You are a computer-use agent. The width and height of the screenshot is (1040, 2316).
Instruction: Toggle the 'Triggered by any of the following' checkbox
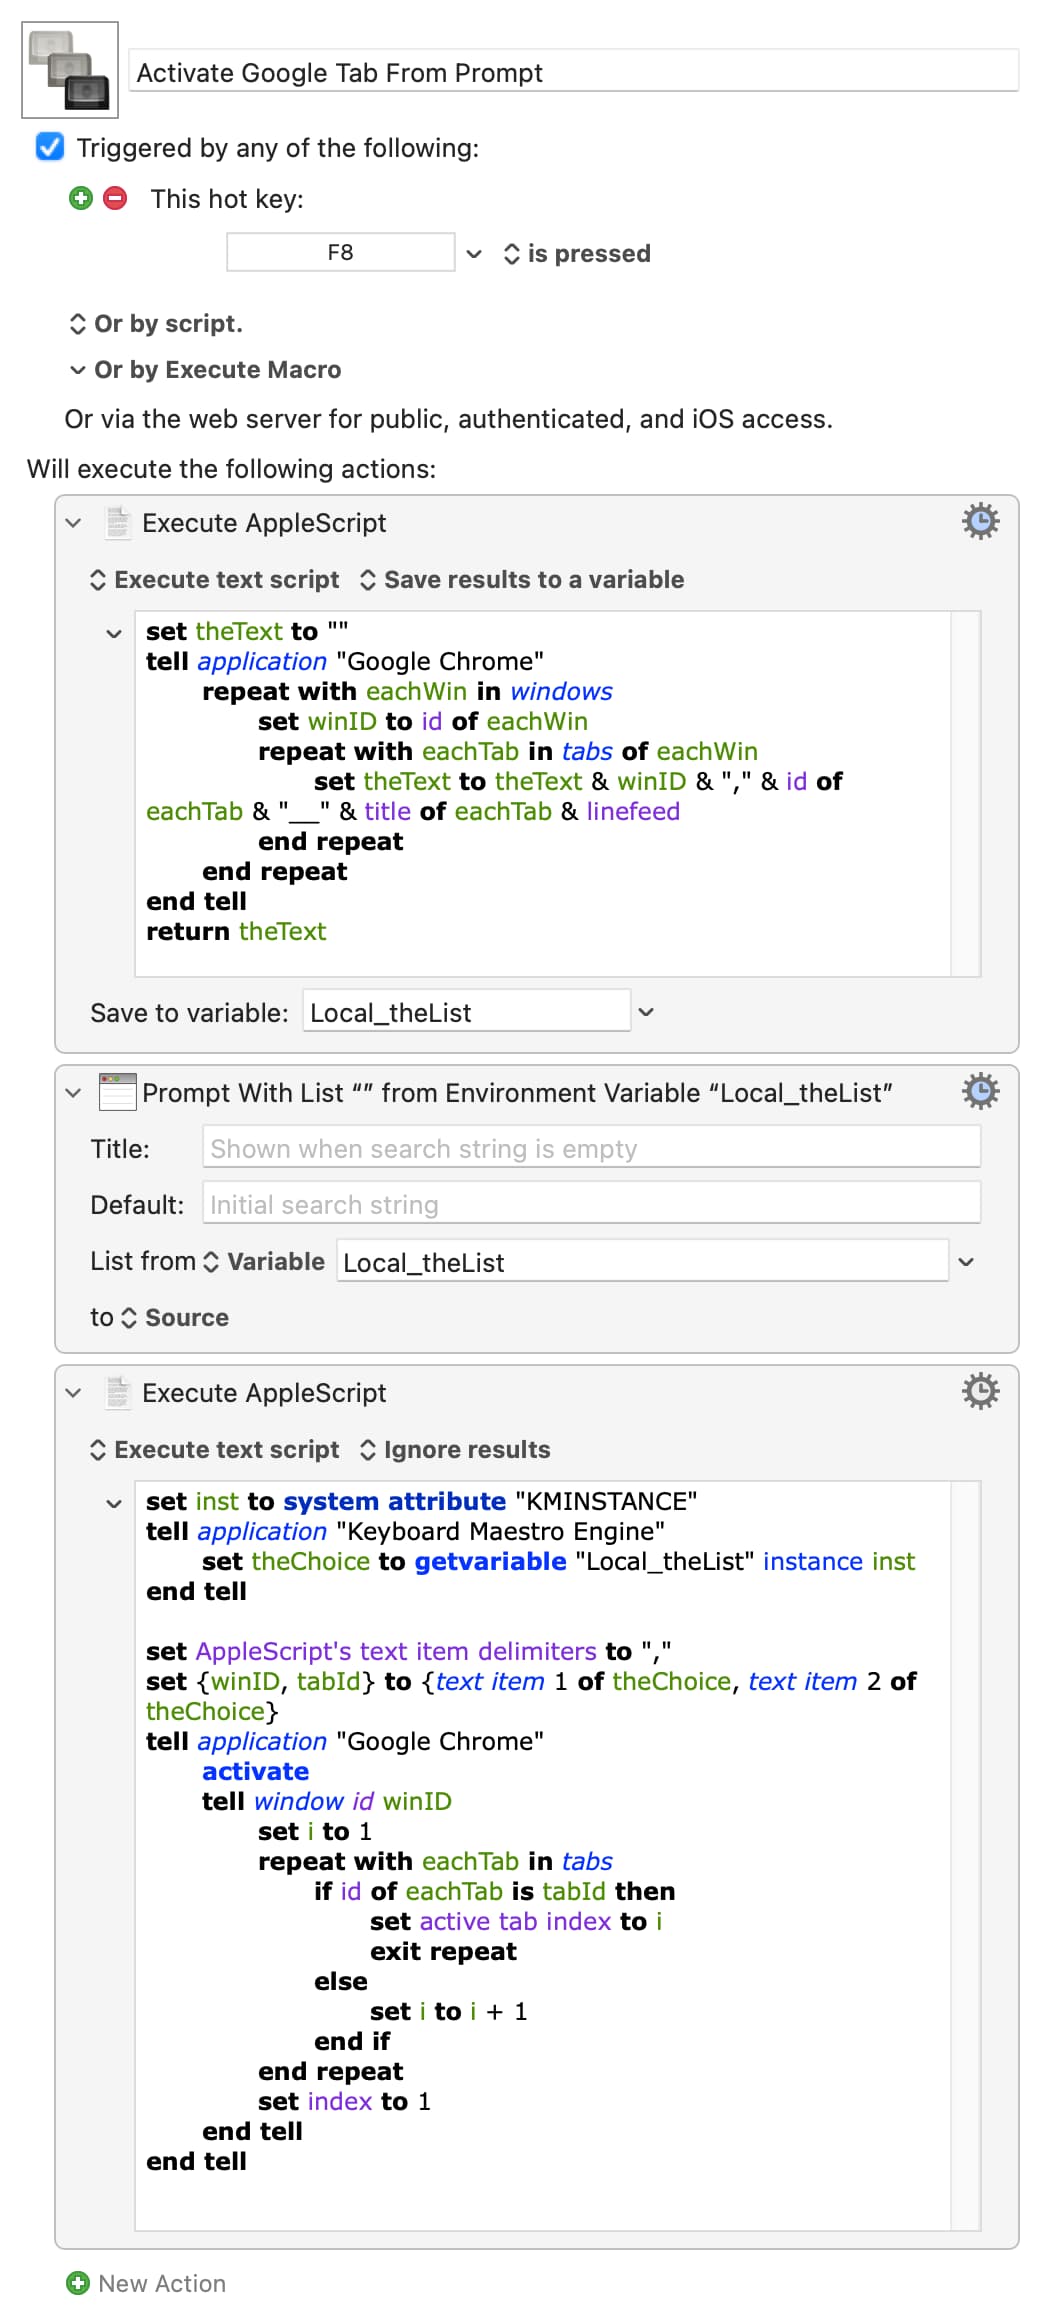(x=50, y=148)
